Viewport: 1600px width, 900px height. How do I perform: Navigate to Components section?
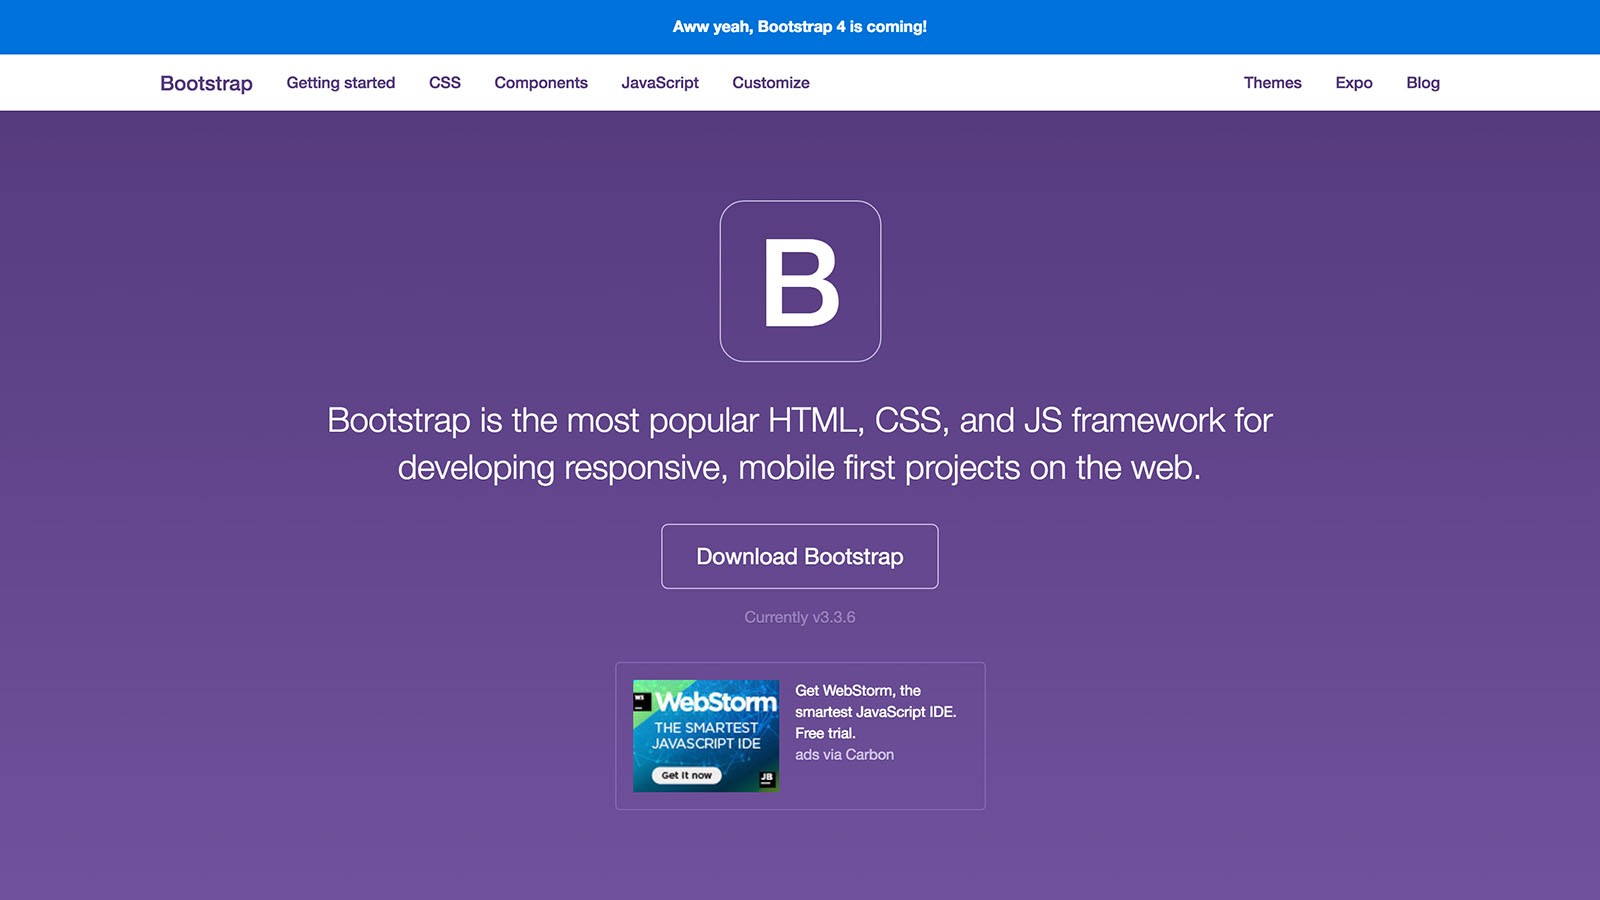pyautogui.click(x=541, y=83)
